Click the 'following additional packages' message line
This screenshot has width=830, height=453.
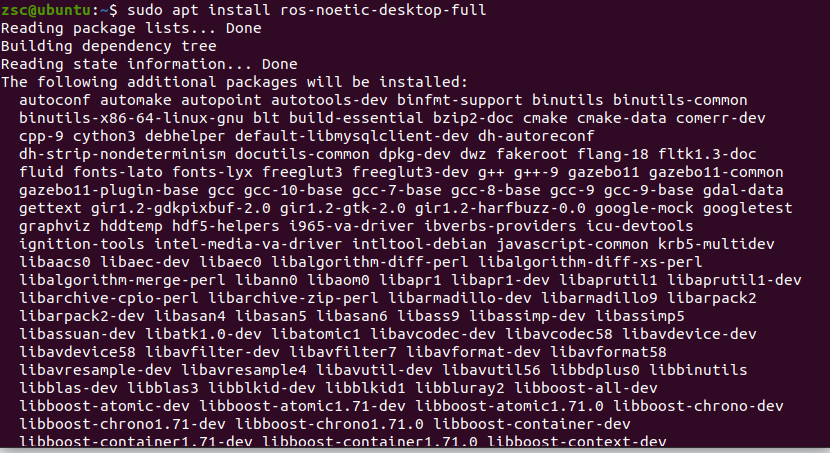[235, 82]
